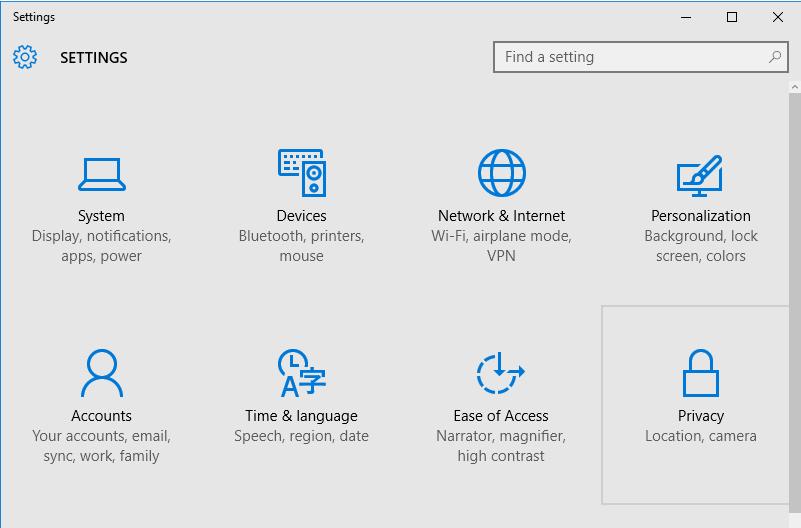The image size is (801, 528).
Task: Open the Network & Internet globe icon
Action: tap(502, 173)
